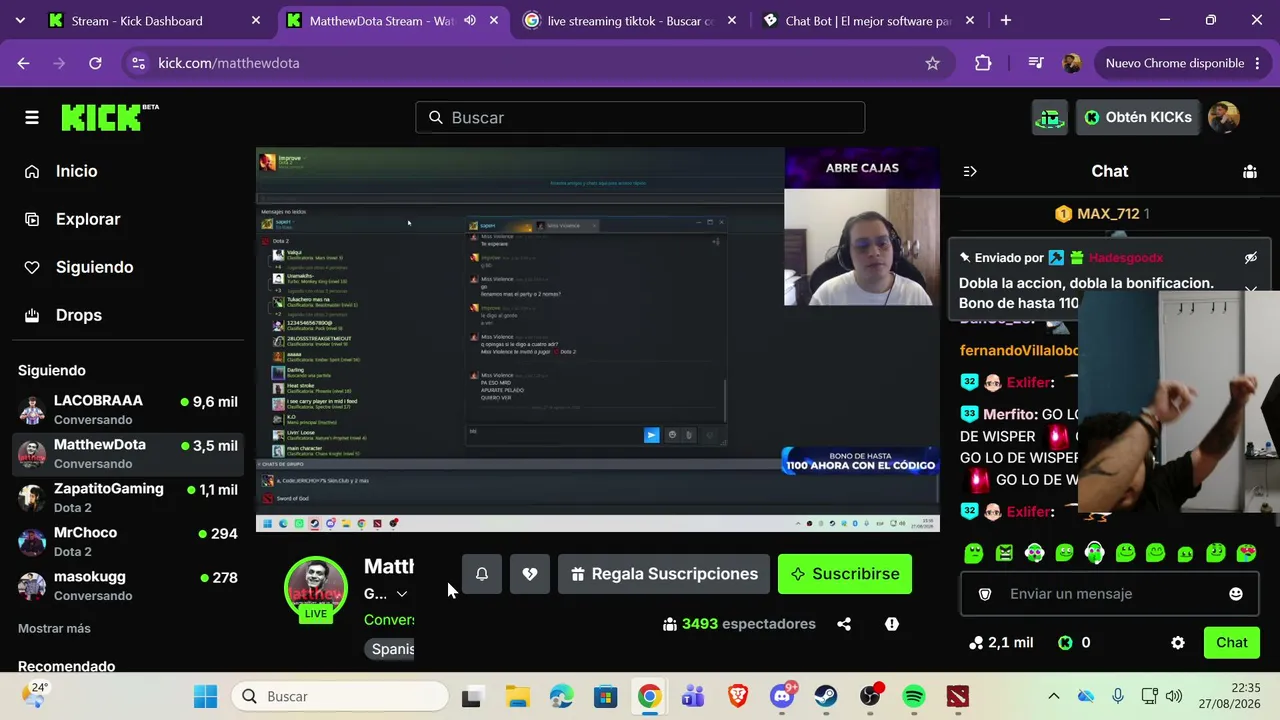Click the MAX_712 chat leaderboard entry
Viewport: 1280px width, 720px height.
click(1102, 214)
